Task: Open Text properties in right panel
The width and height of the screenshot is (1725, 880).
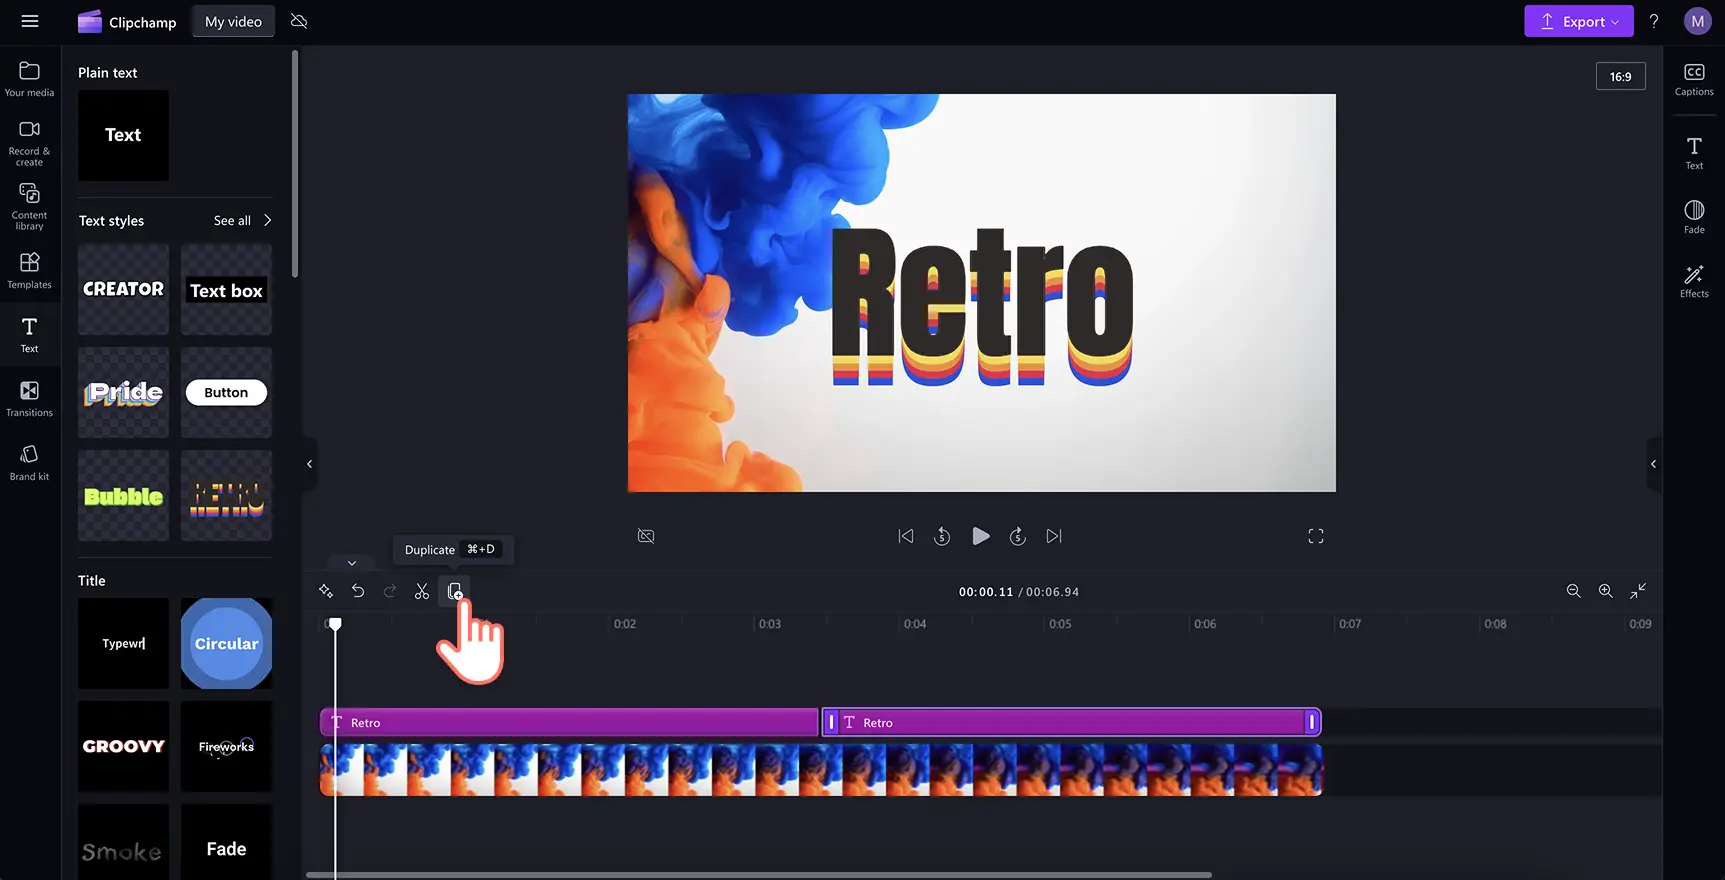Action: [1694, 153]
